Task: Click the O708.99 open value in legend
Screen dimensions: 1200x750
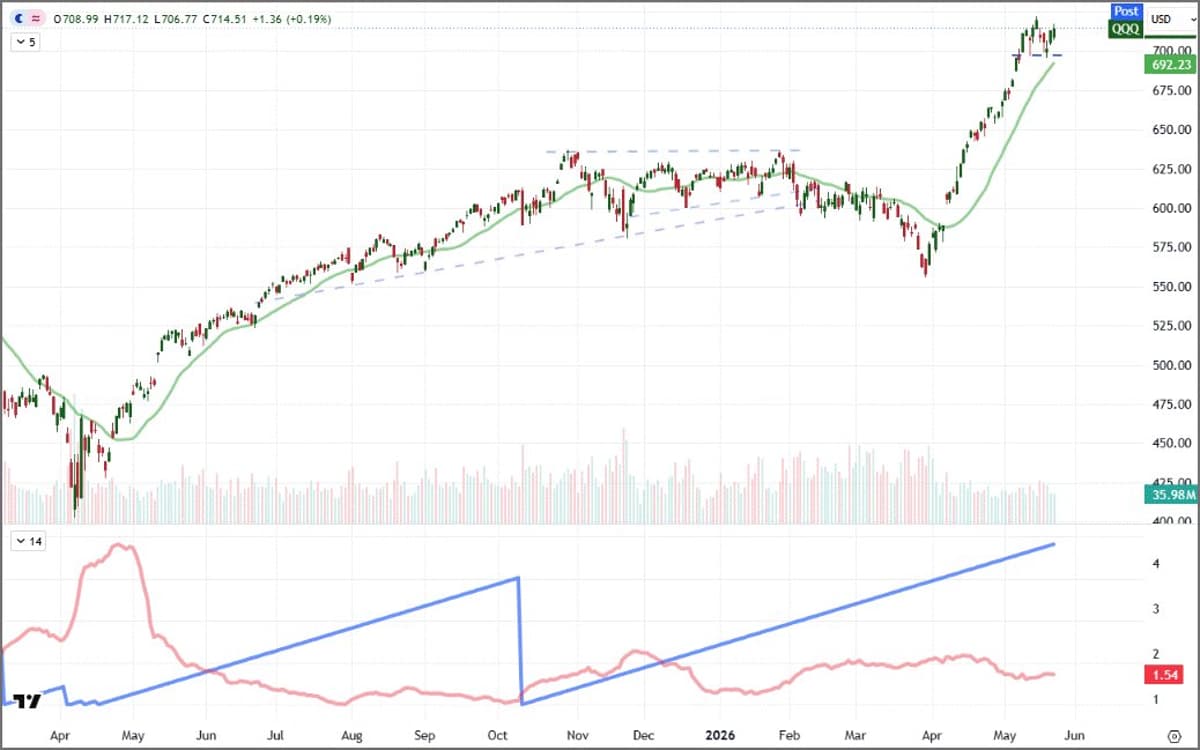Action: tap(76, 19)
